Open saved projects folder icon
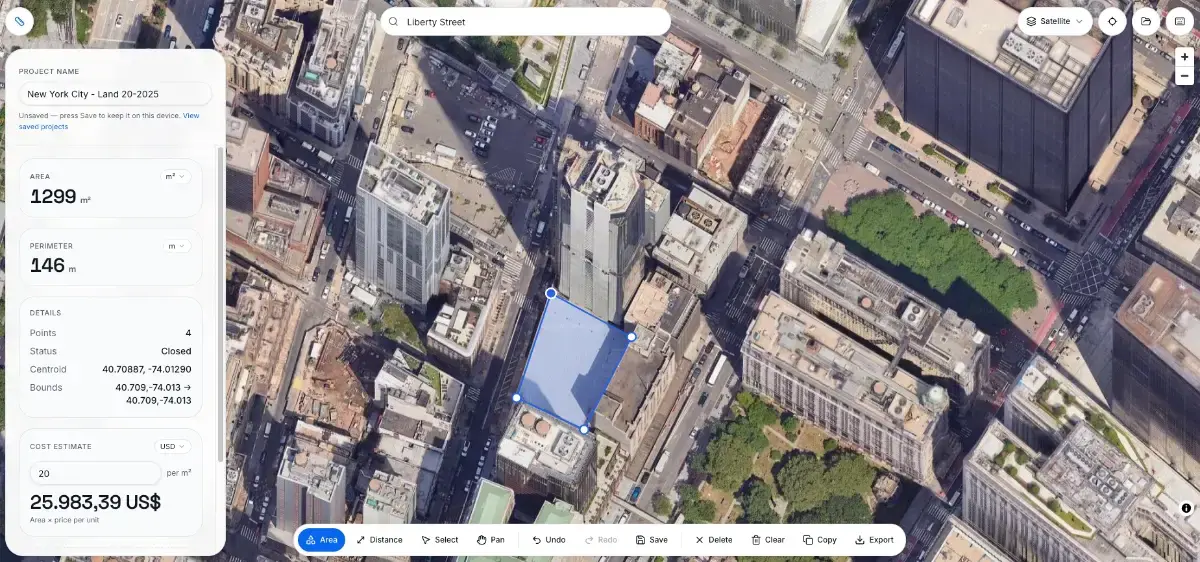This screenshot has height=562, width=1200. click(1146, 21)
